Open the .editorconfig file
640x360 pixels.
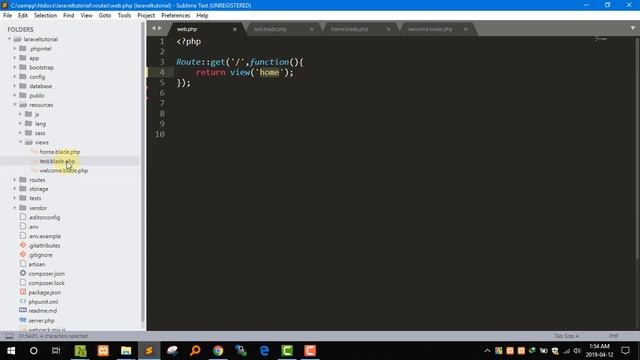pyautogui.click(x=44, y=218)
